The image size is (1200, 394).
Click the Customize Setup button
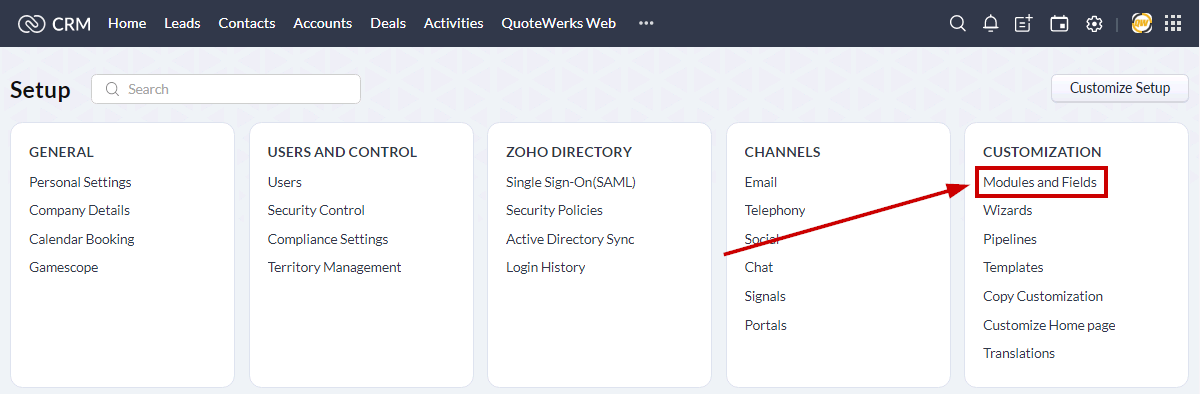1120,88
